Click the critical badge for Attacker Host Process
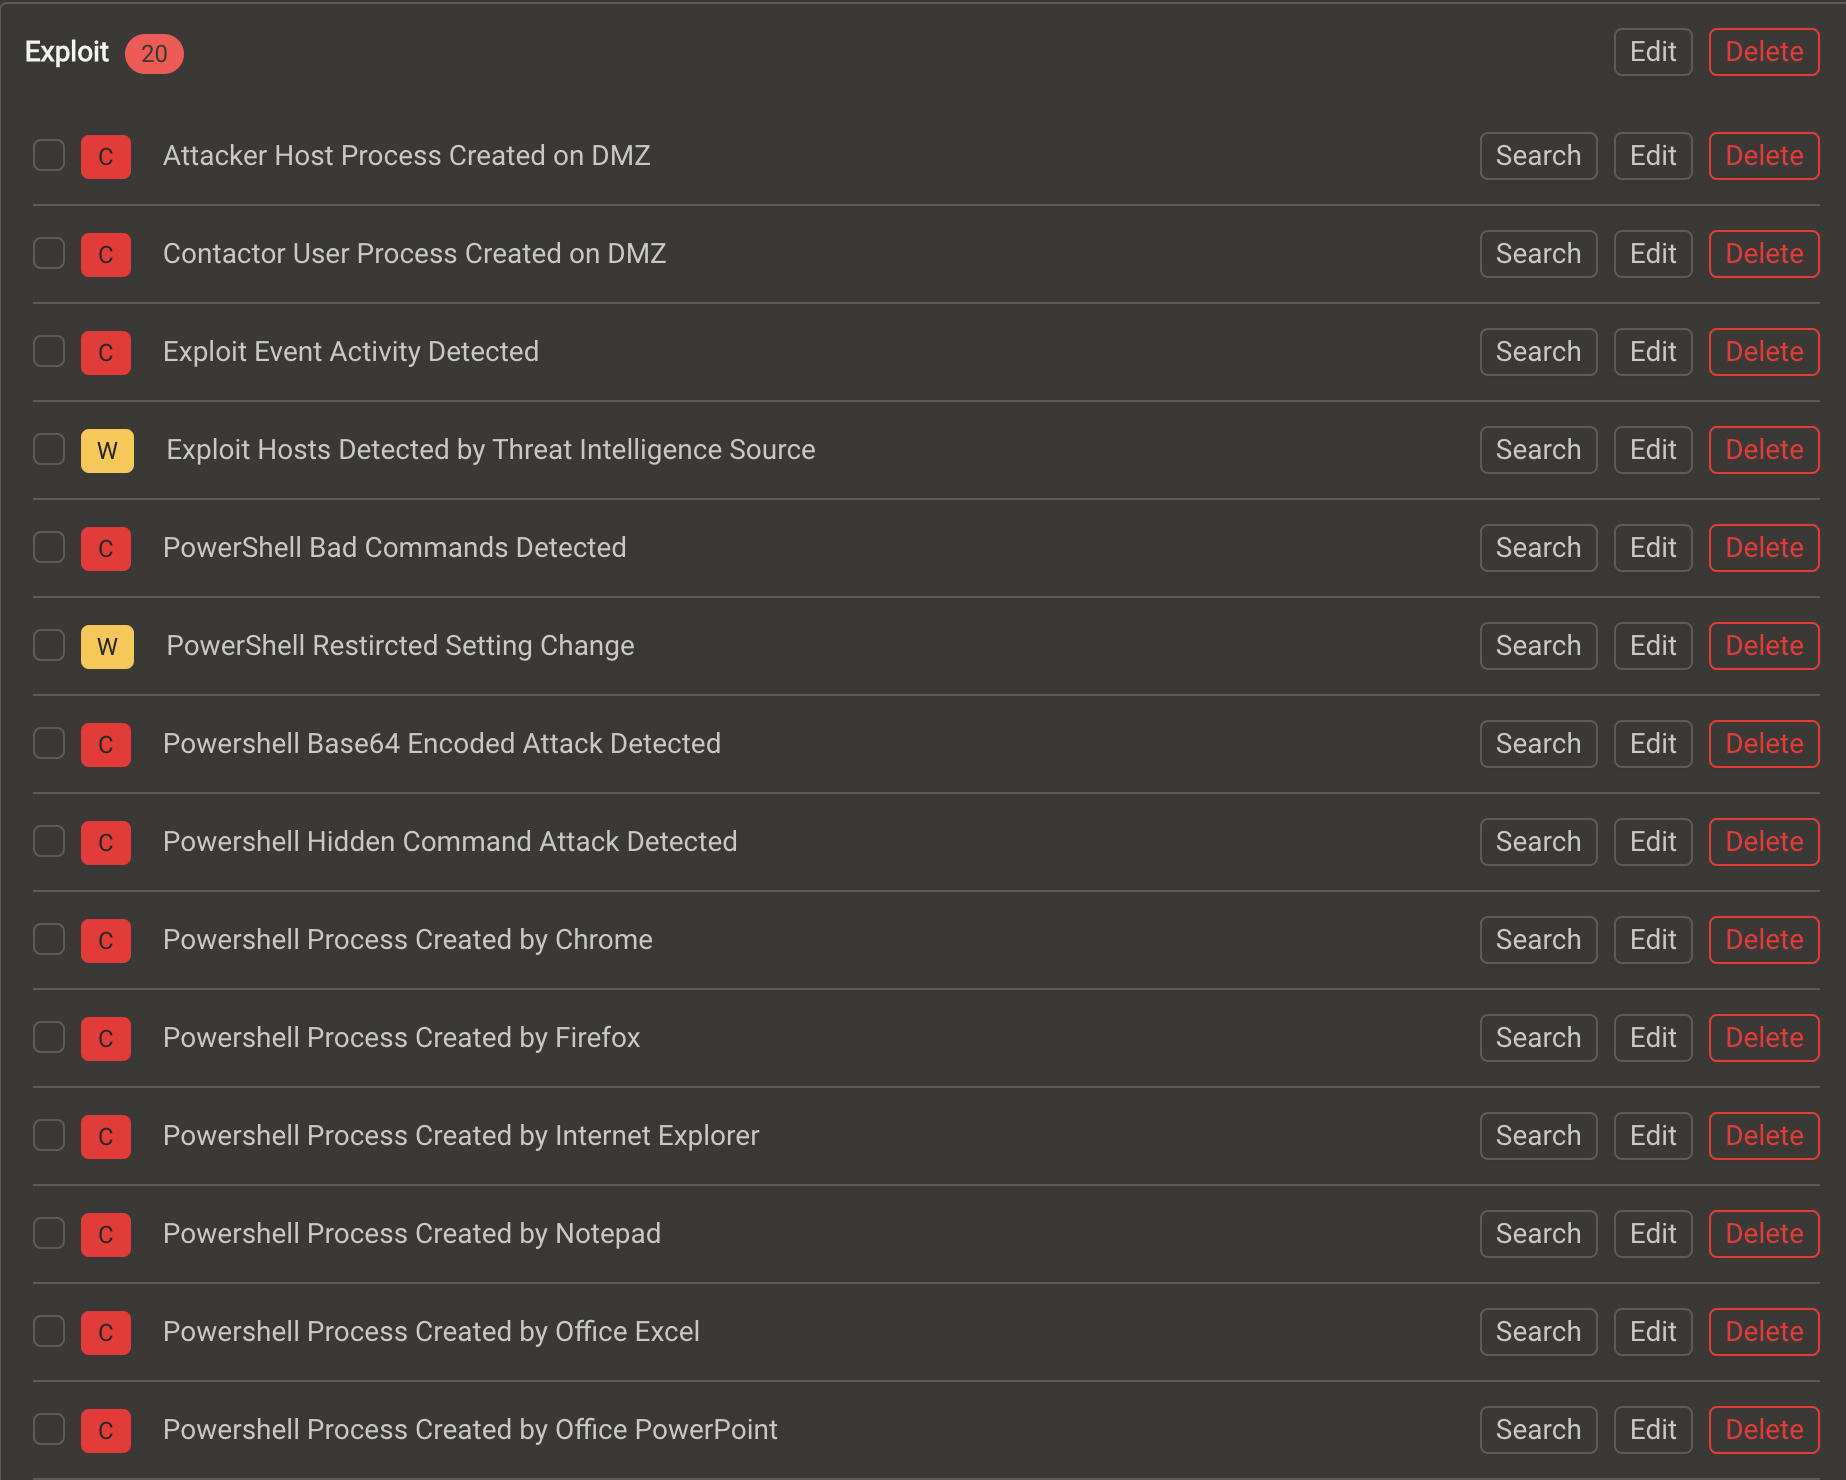The image size is (1846, 1480). [106, 156]
